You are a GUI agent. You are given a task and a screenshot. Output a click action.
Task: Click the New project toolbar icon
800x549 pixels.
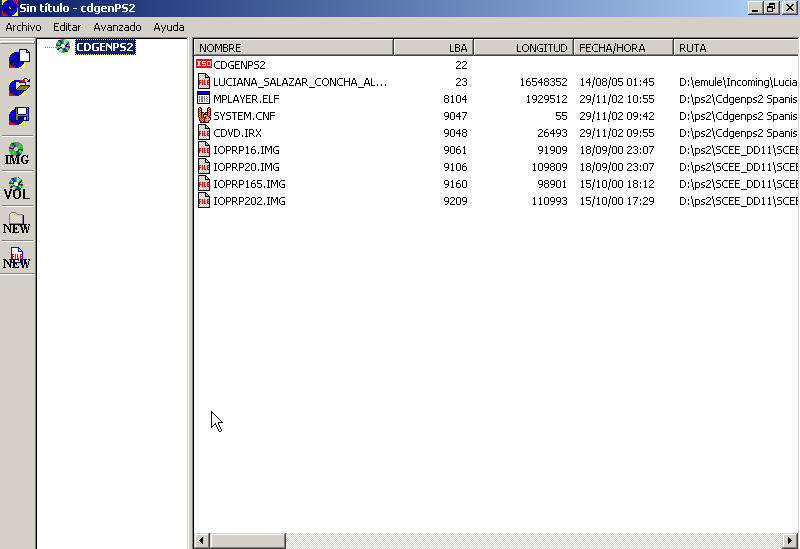(19, 59)
